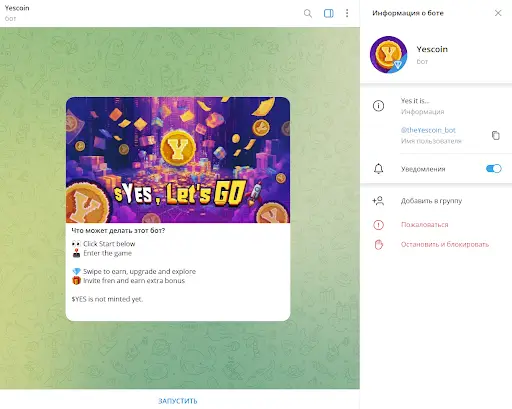Click the Информация о боте panel title
The width and height of the screenshot is (512, 409).
[x=408, y=13]
